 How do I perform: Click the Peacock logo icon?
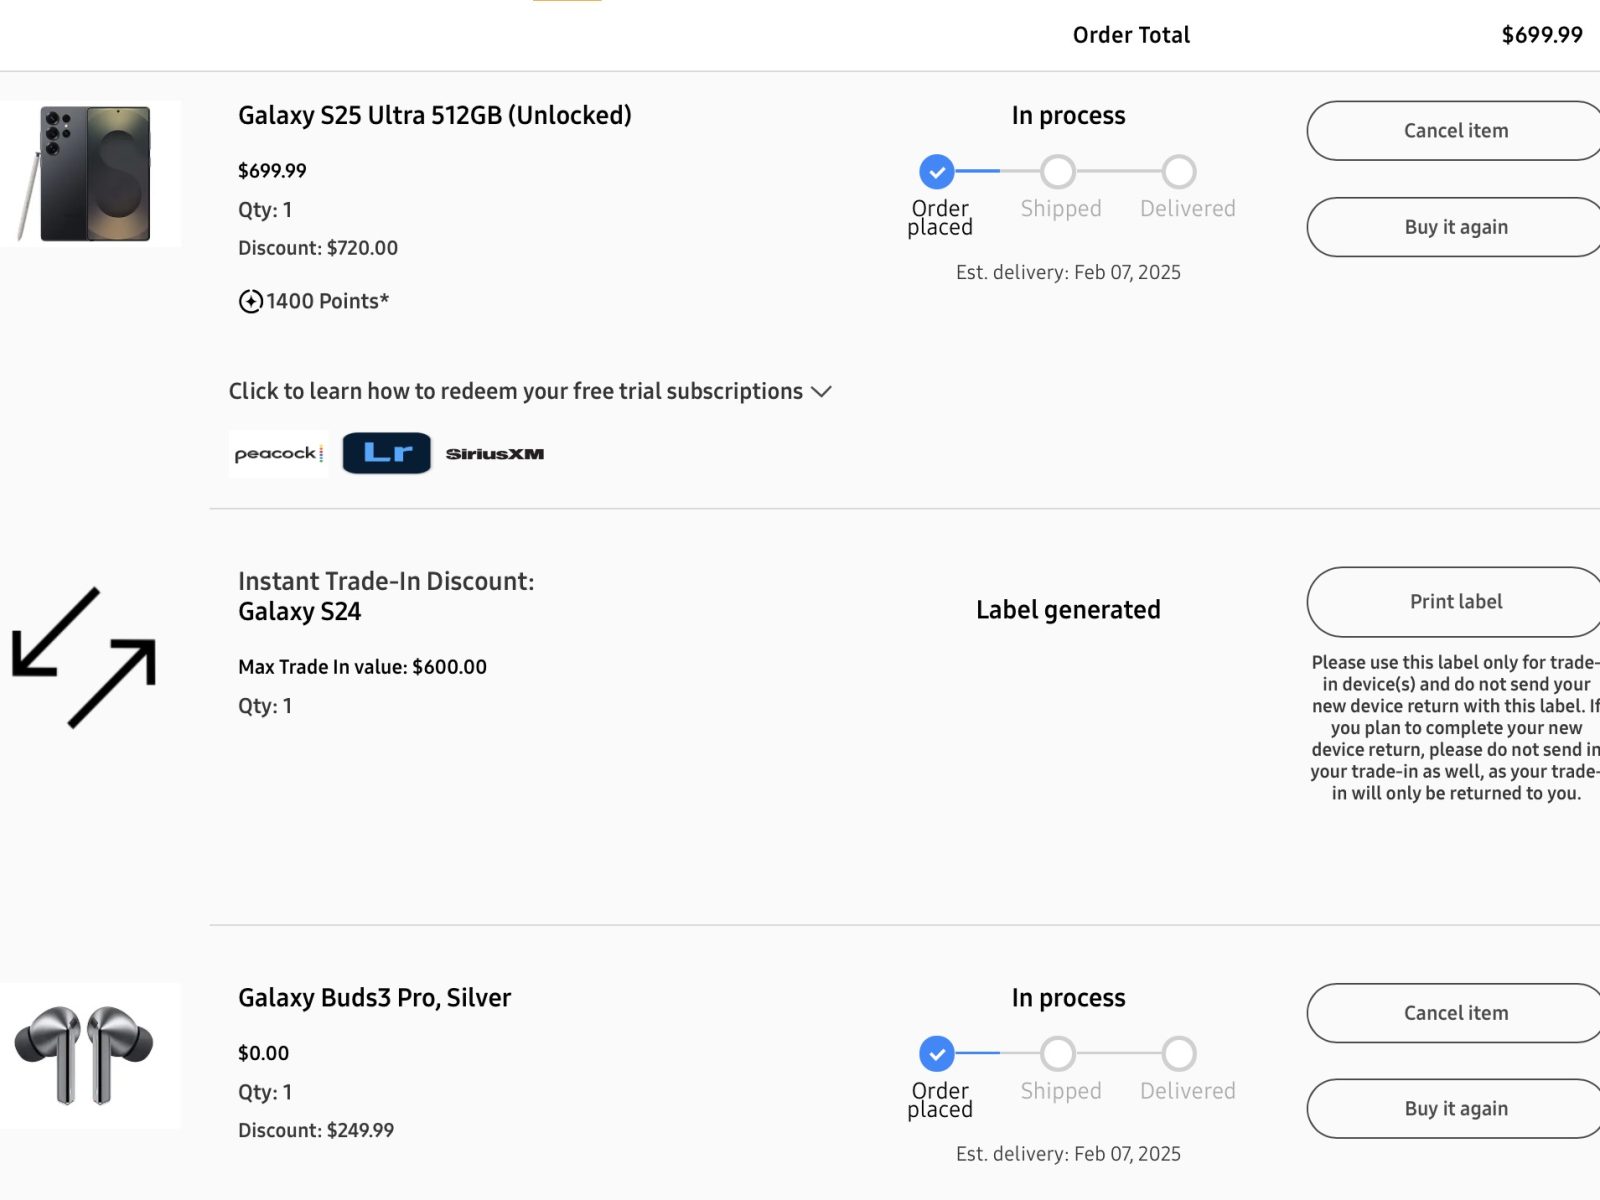(278, 454)
